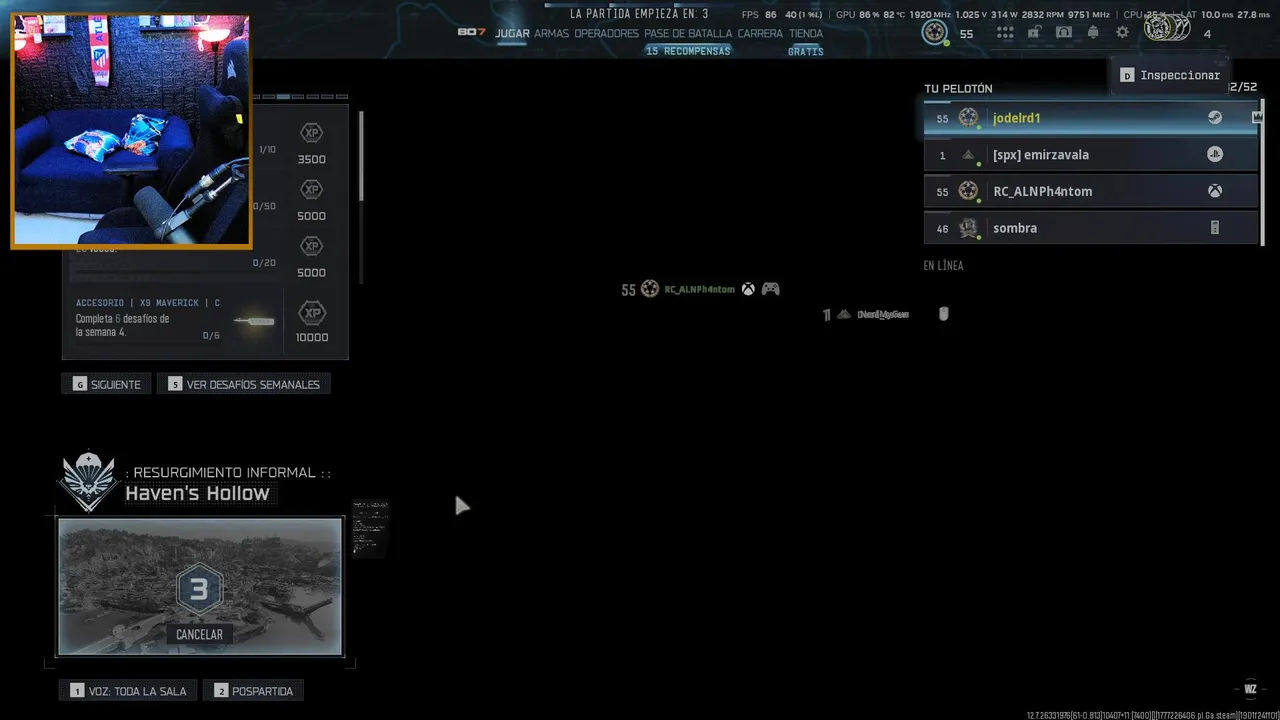Image resolution: width=1280 pixels, height=720 pixels.
Task: Click the stacked squad emblems icon
Action: (x=1167, y=29)
